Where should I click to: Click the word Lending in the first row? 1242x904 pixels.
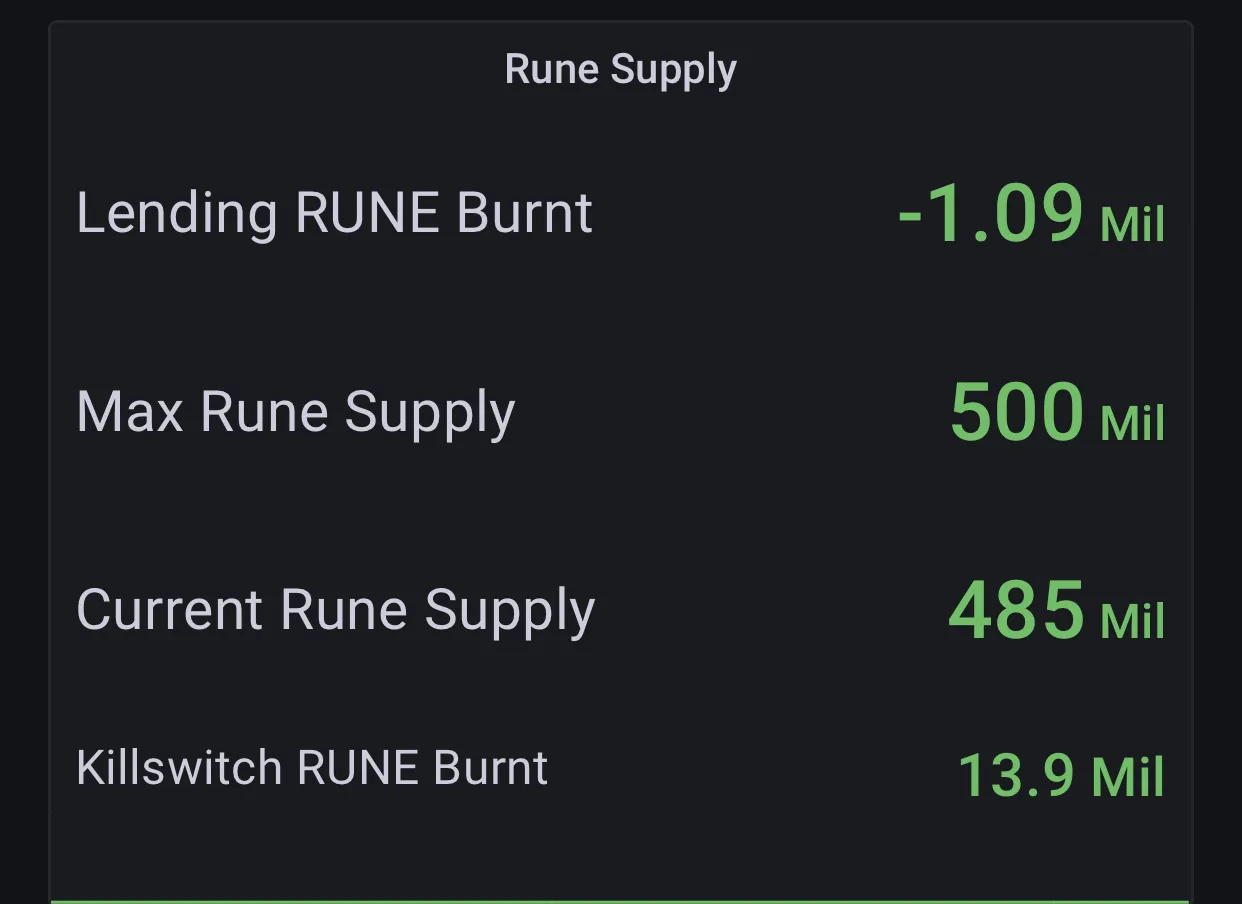pos(177,213)
